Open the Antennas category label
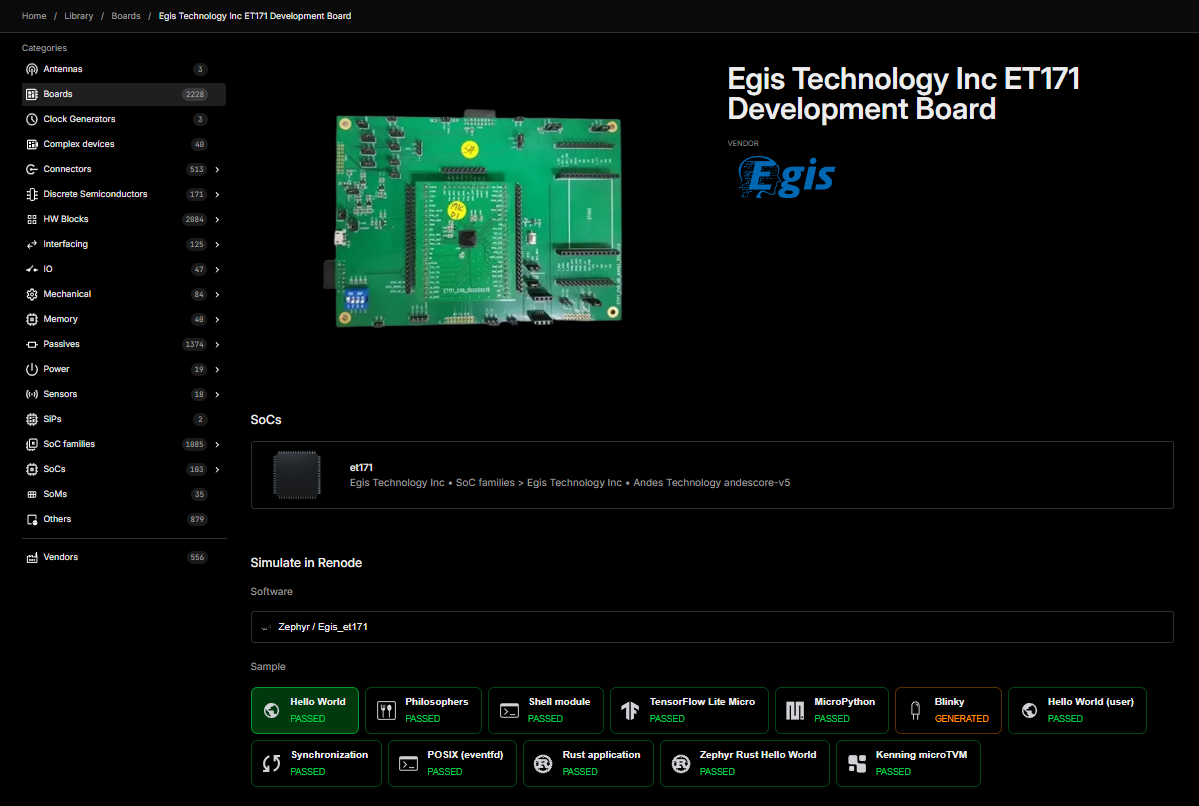This screenshot has height=806, width=1199. pyautogui.click(x=63, y=69)
